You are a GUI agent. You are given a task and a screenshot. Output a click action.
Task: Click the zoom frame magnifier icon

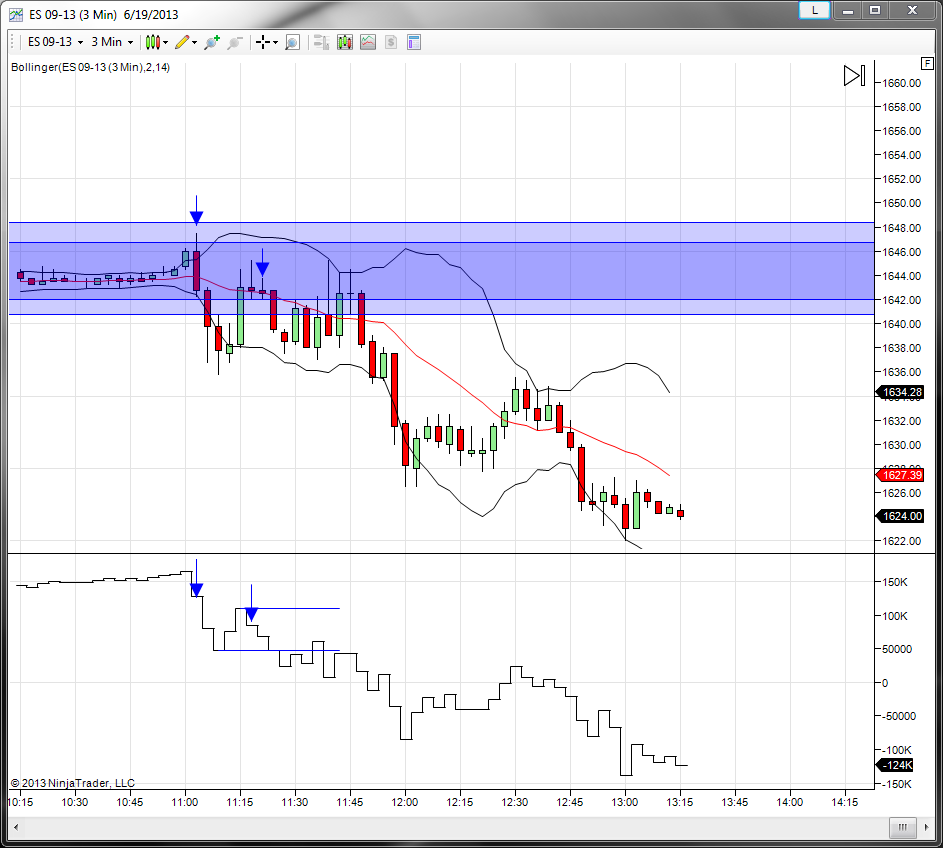(292, 42)
